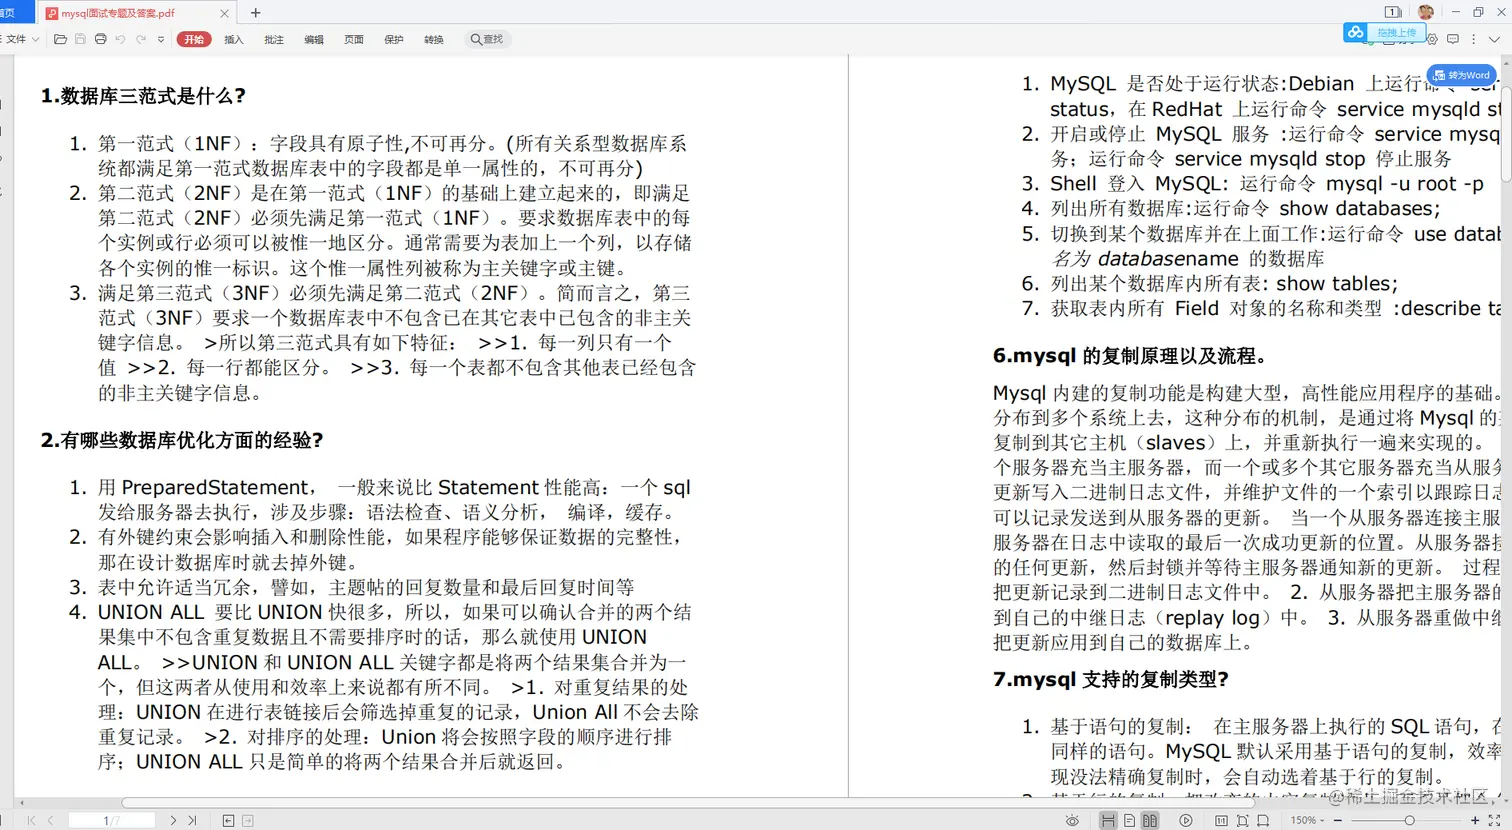
Task: Open the window count icon
Action: (1393, 12)
